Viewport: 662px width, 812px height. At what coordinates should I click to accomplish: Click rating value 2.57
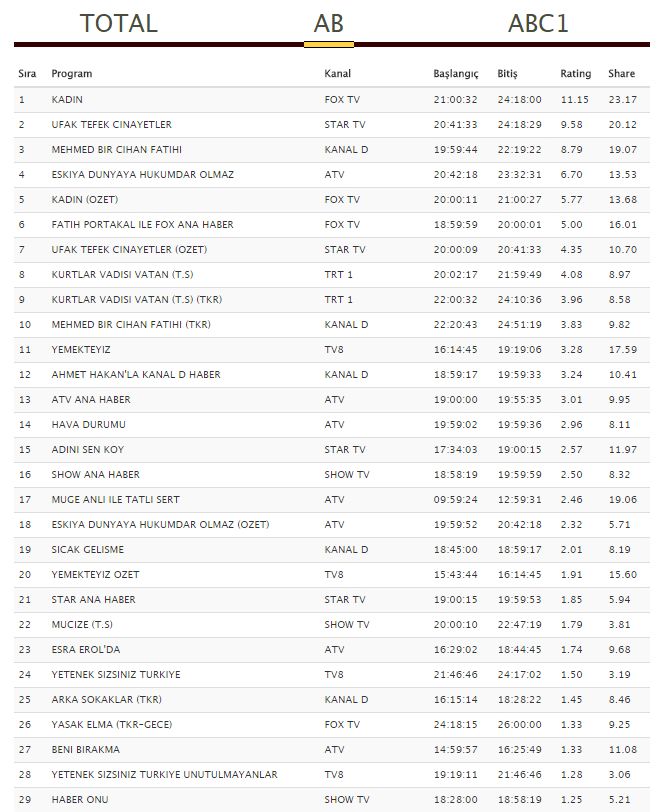[x=571, y=450]
